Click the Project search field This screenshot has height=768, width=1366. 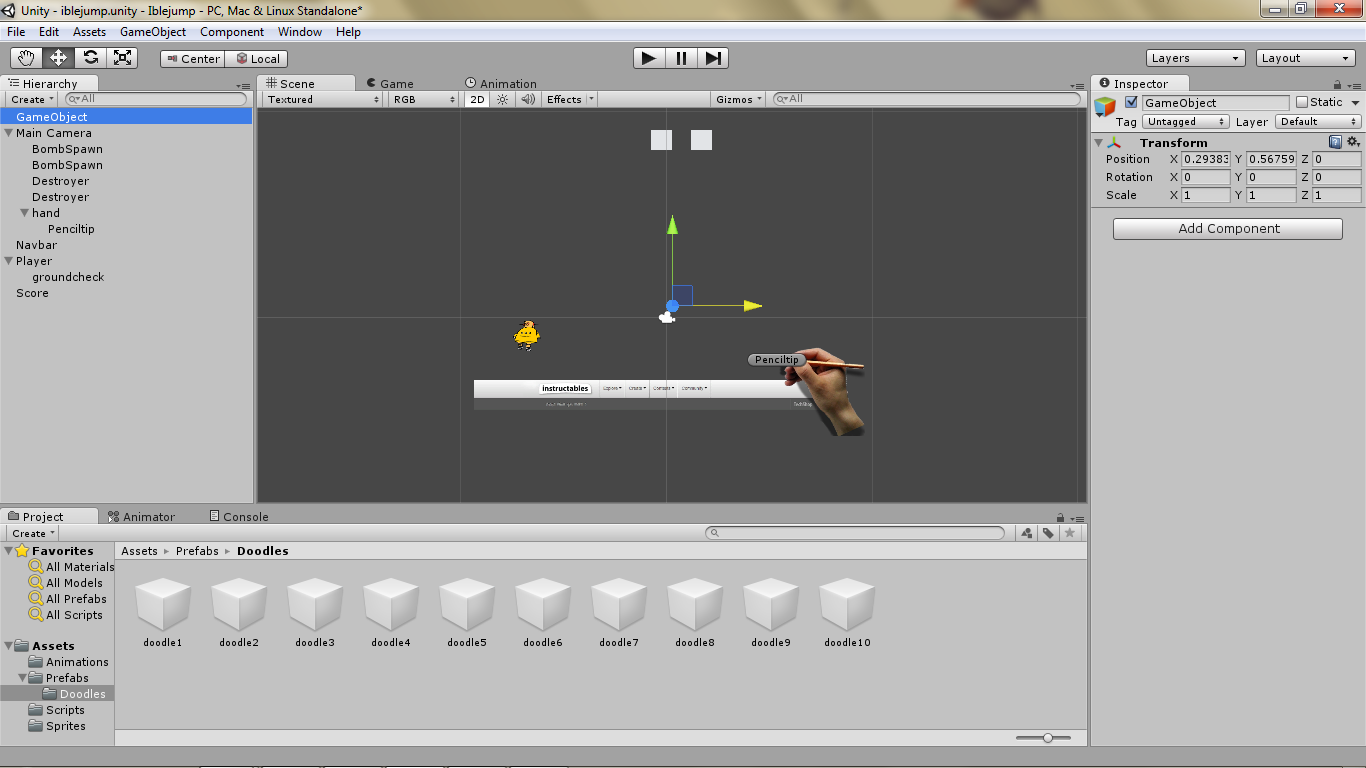855,533
